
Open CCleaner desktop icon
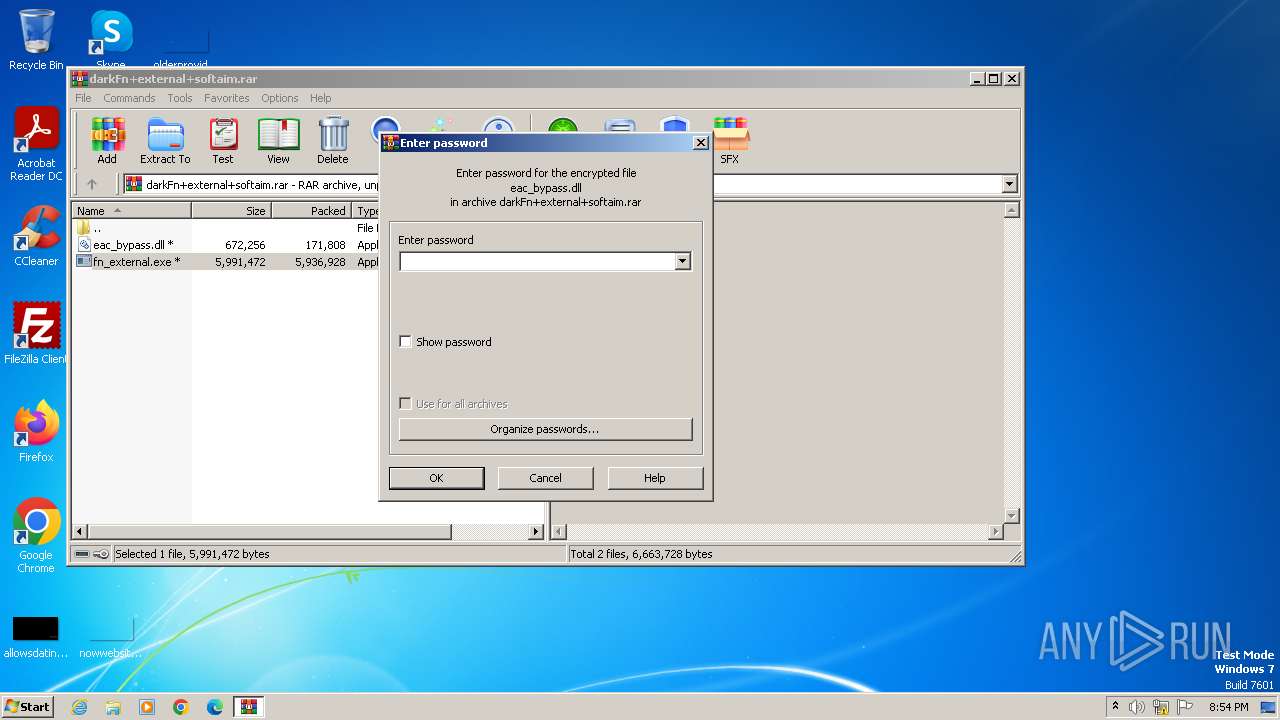point(36,237)
